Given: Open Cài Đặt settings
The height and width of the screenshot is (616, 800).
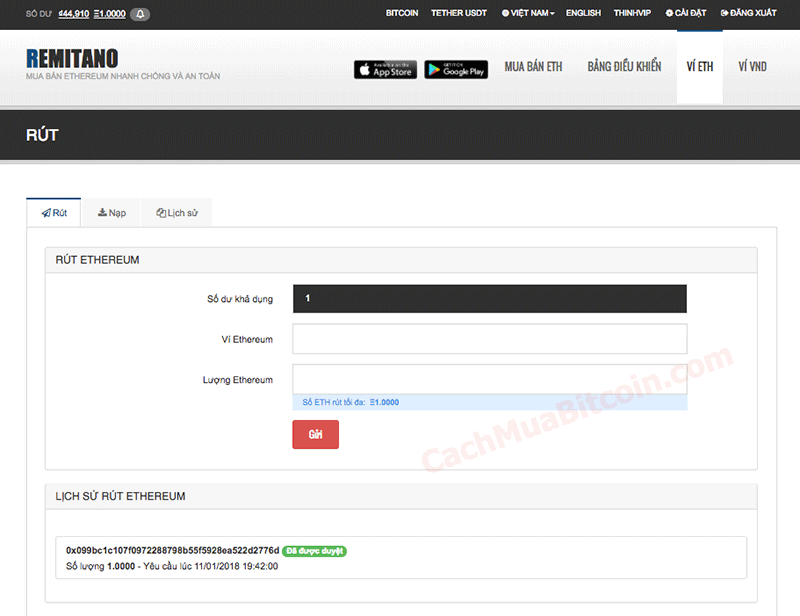Looking at the screenshot, I should click(x=686, y=13).
